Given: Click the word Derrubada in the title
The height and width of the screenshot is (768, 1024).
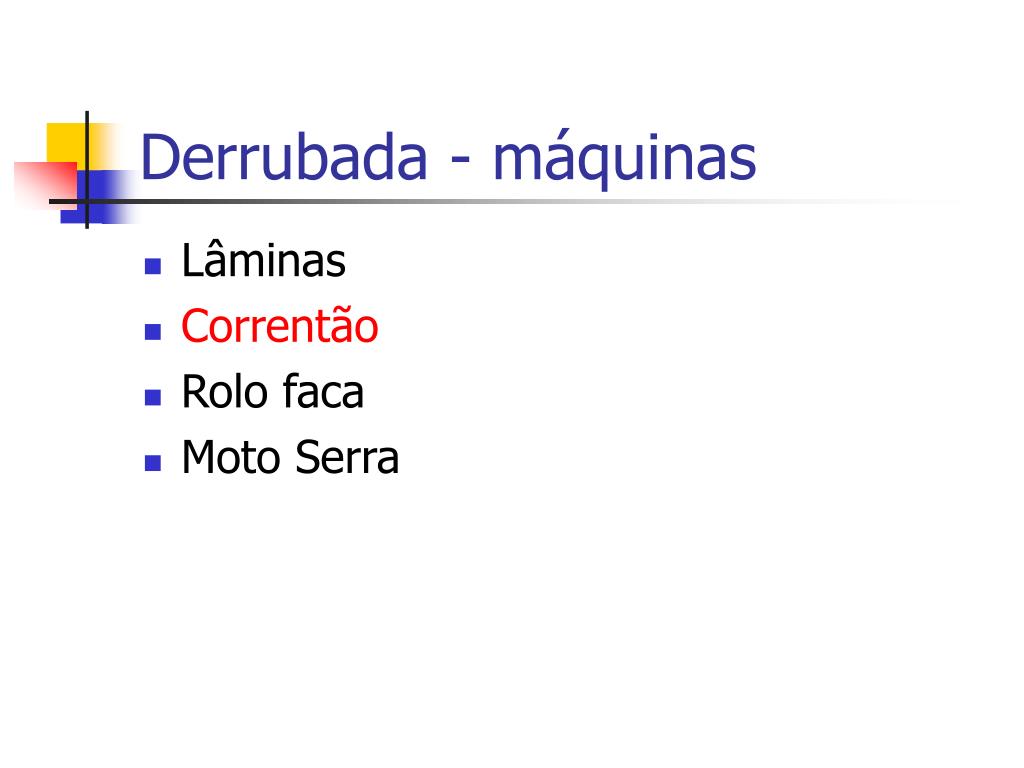Looking at the screenshot, I should click(x=284, y=157).
